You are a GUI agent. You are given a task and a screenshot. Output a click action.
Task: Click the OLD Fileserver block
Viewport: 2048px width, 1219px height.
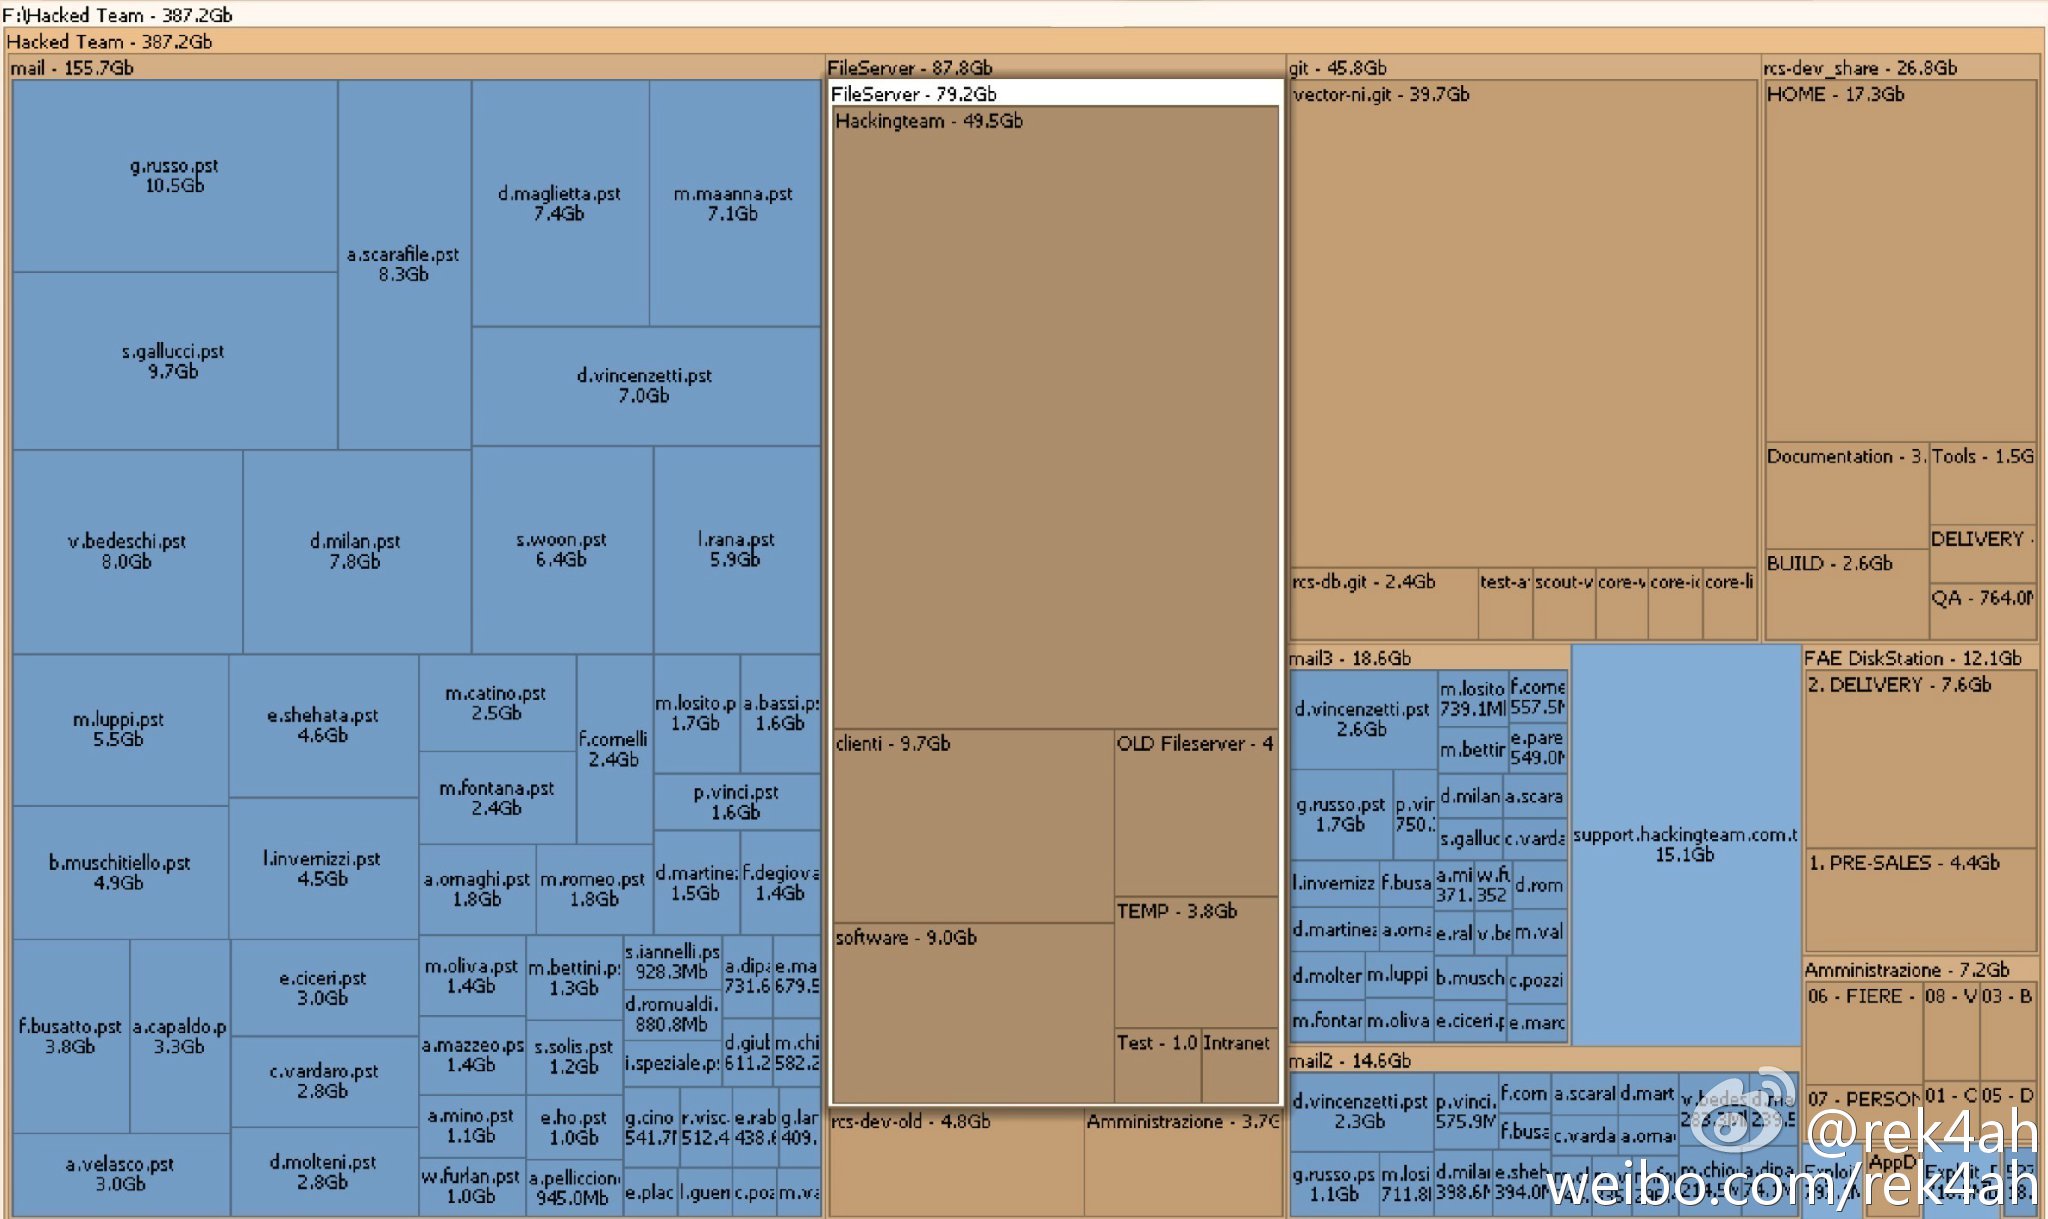point(1196,813)
